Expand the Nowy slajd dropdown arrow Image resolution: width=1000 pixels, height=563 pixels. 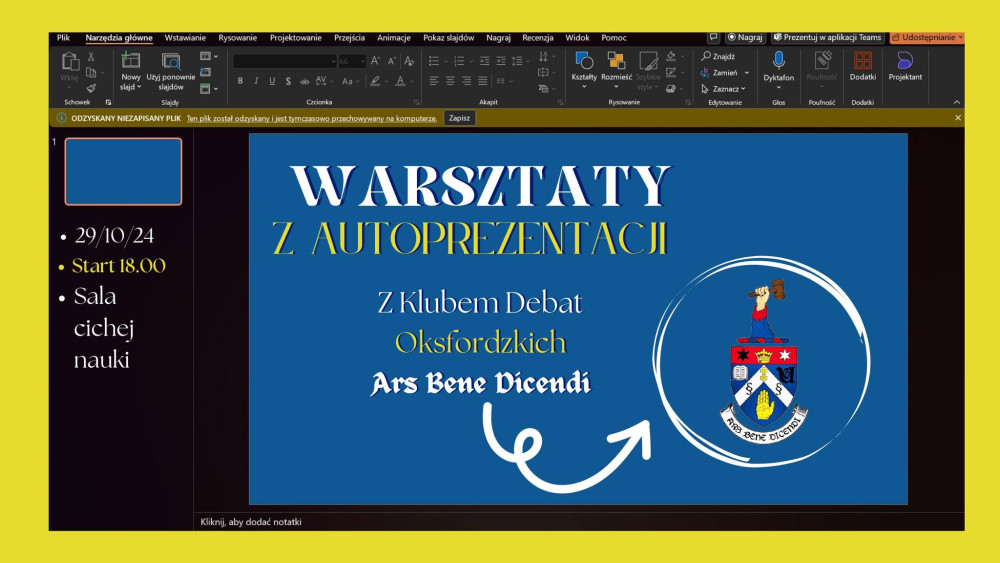[x=139, y=87]
